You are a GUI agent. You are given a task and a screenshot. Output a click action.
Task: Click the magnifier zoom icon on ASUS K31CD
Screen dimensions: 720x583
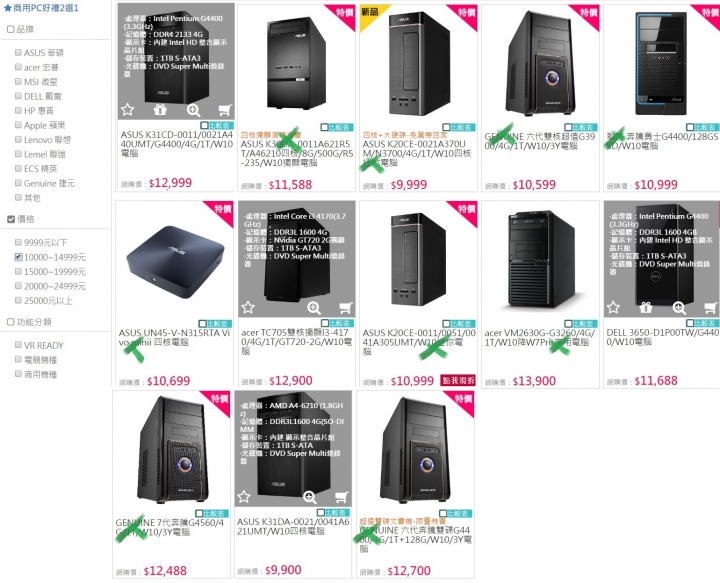[x=193, y=110]
